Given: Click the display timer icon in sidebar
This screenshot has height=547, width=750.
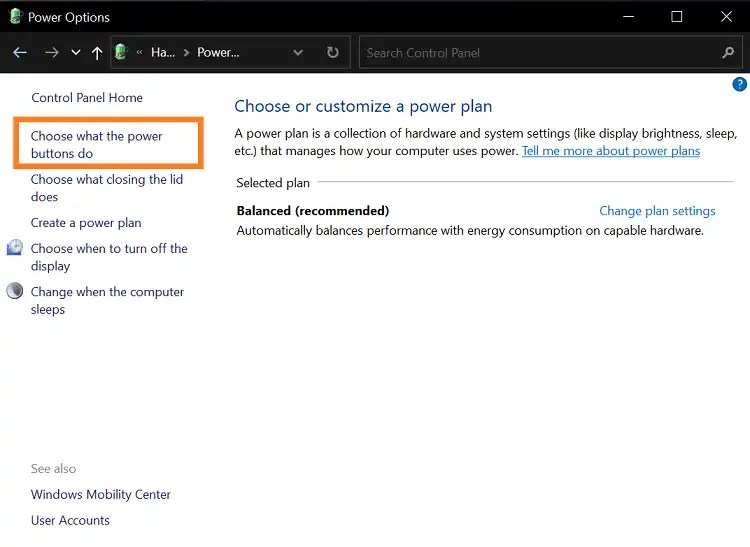Looking at the screenshot, I should point(15,248).
